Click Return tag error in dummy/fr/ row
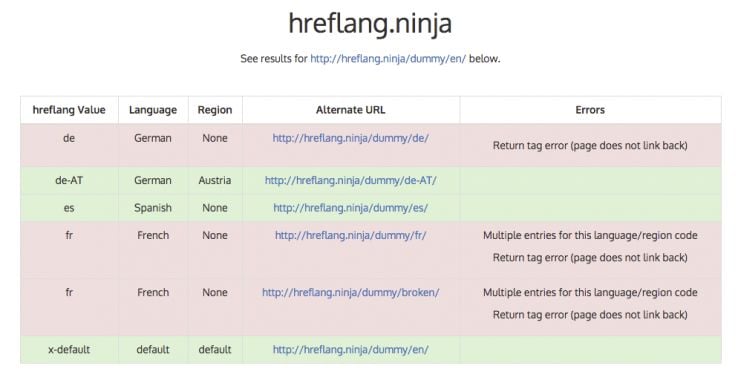 590,257
